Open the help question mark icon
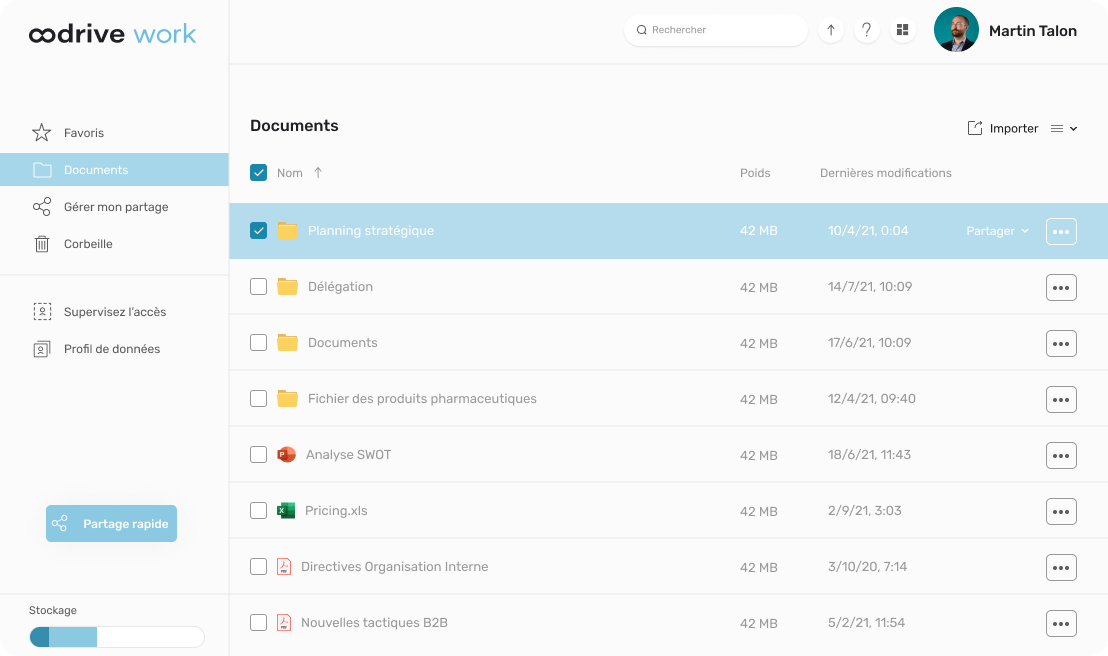 point(867,30)
